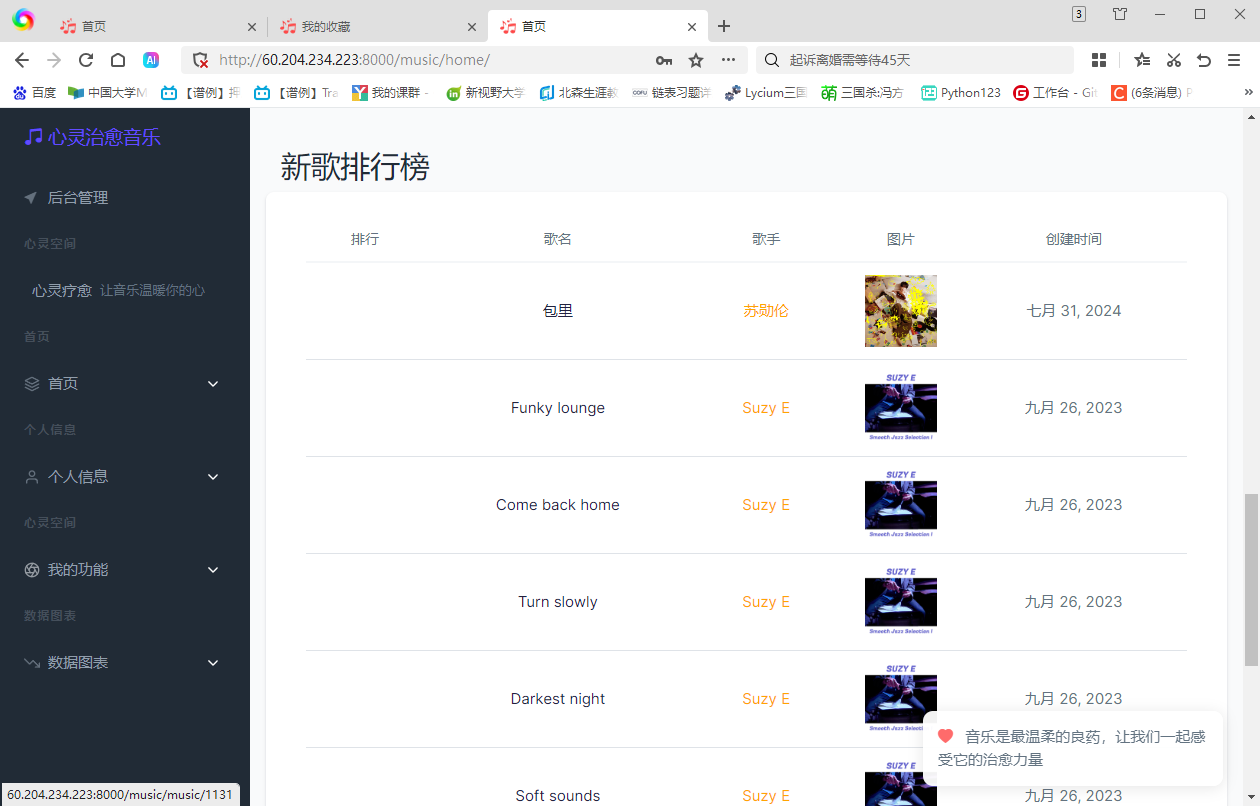Click the skin shirt icon in title bar
This screenshot has width=1260, height=806.
[1120, 14]
